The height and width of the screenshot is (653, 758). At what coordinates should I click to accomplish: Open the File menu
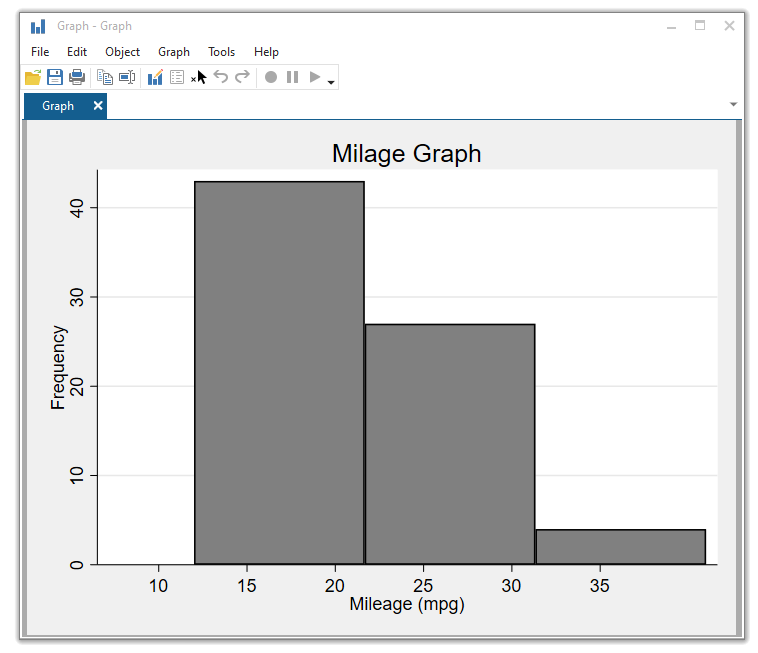40,52
